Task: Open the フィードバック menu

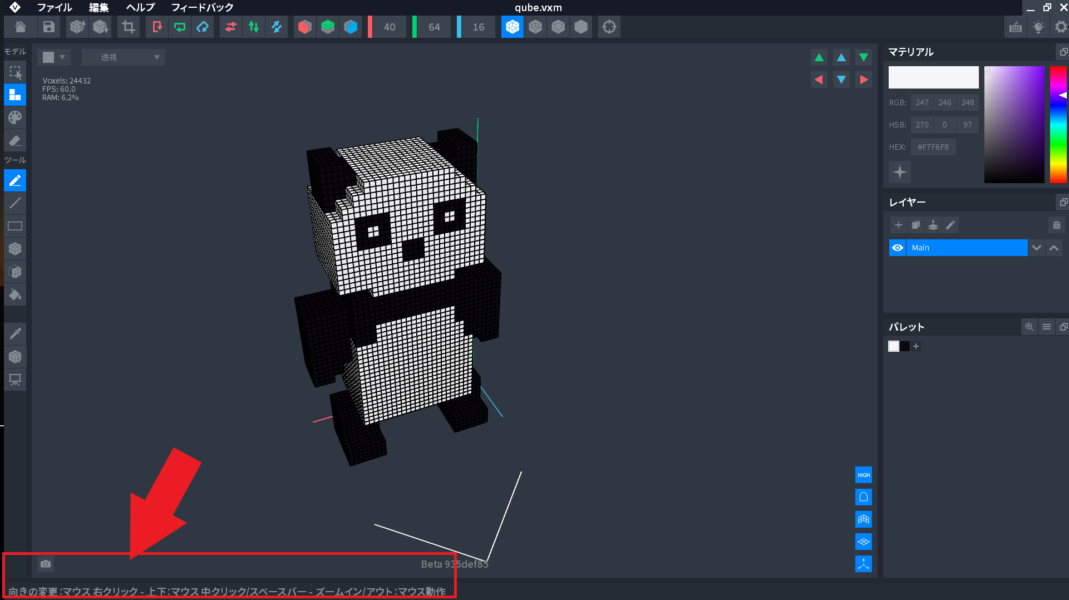Action: click(202, 8)
